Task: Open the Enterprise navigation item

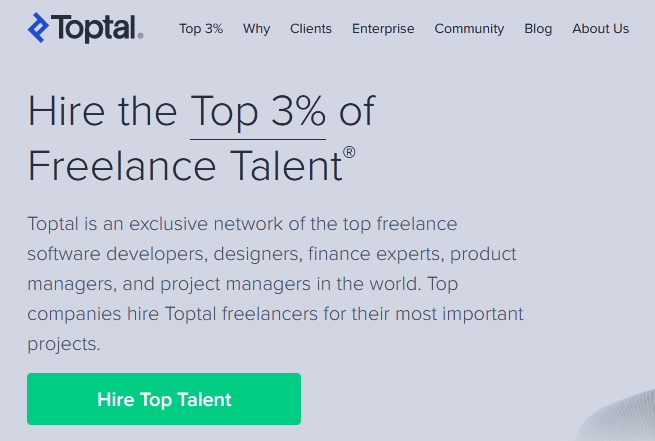Action: point(383,29)
